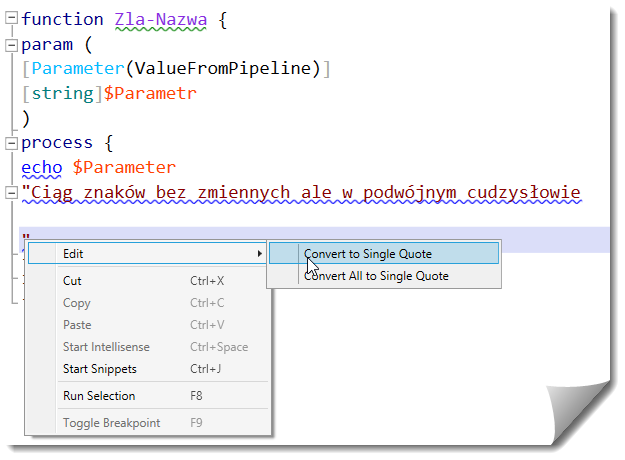Click Start Intellisense menu entry
Viewport: 625px width, 460px height.
pyautogui.click(x=106, y=347)
